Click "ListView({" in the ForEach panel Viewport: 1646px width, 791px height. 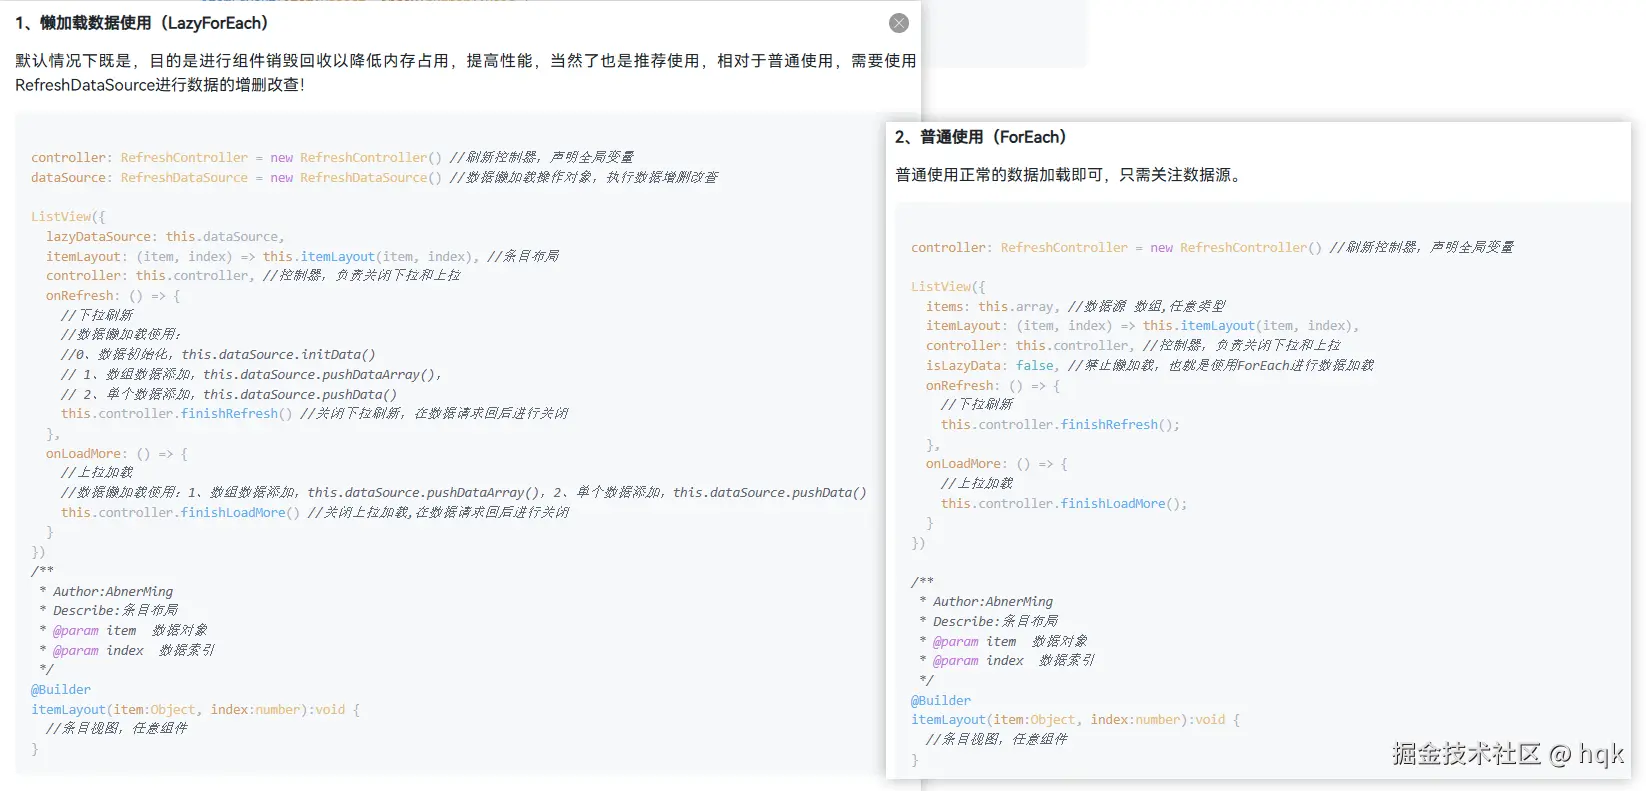[948, 287]
